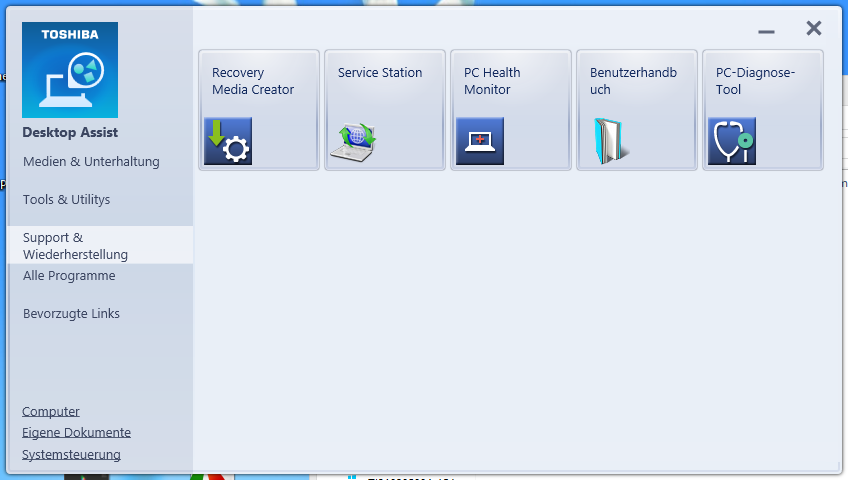The height and width of the screenshot is (480, 848).
Task: Open PC Health Monitor laptop icon
Action: click(480, 141)
